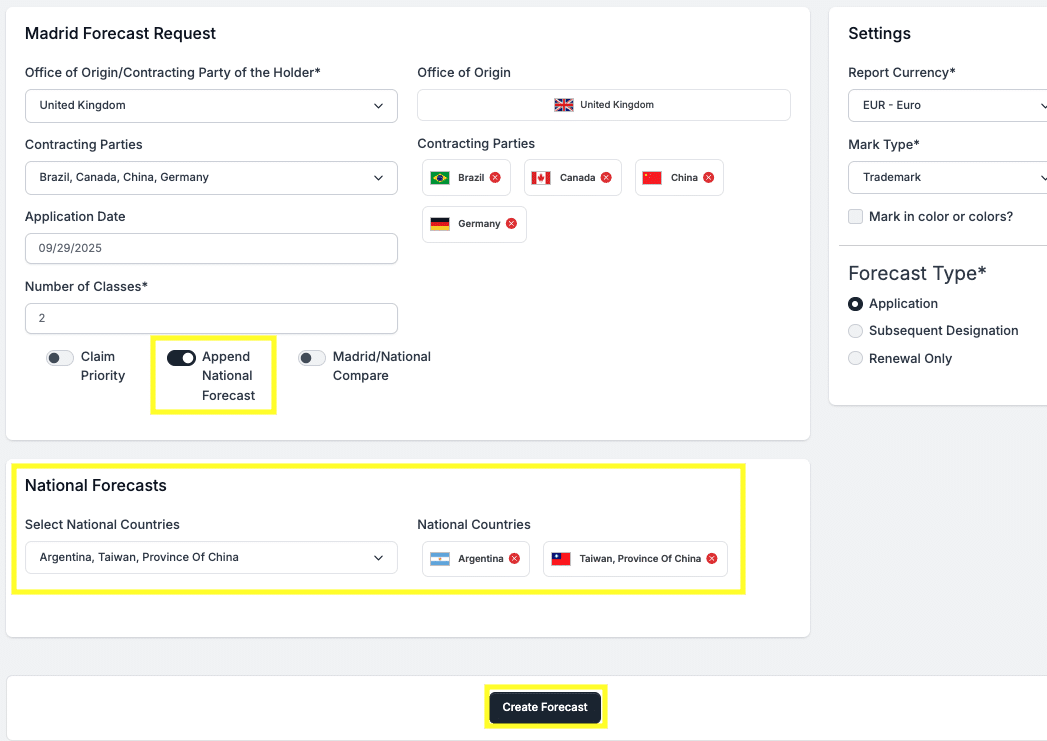This screenshot has width=1047, height=741.
Task: Open Select National Countries dropdown
Action: (x=211, y=558)
